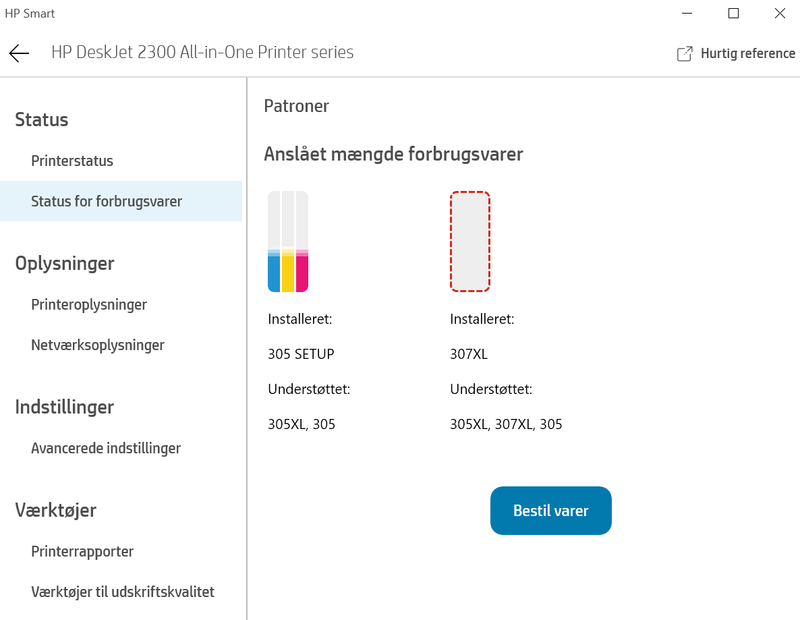This screenshot has height=620, width=800.
Task: Click the Oplysninger section header
Action: point(64,263)
